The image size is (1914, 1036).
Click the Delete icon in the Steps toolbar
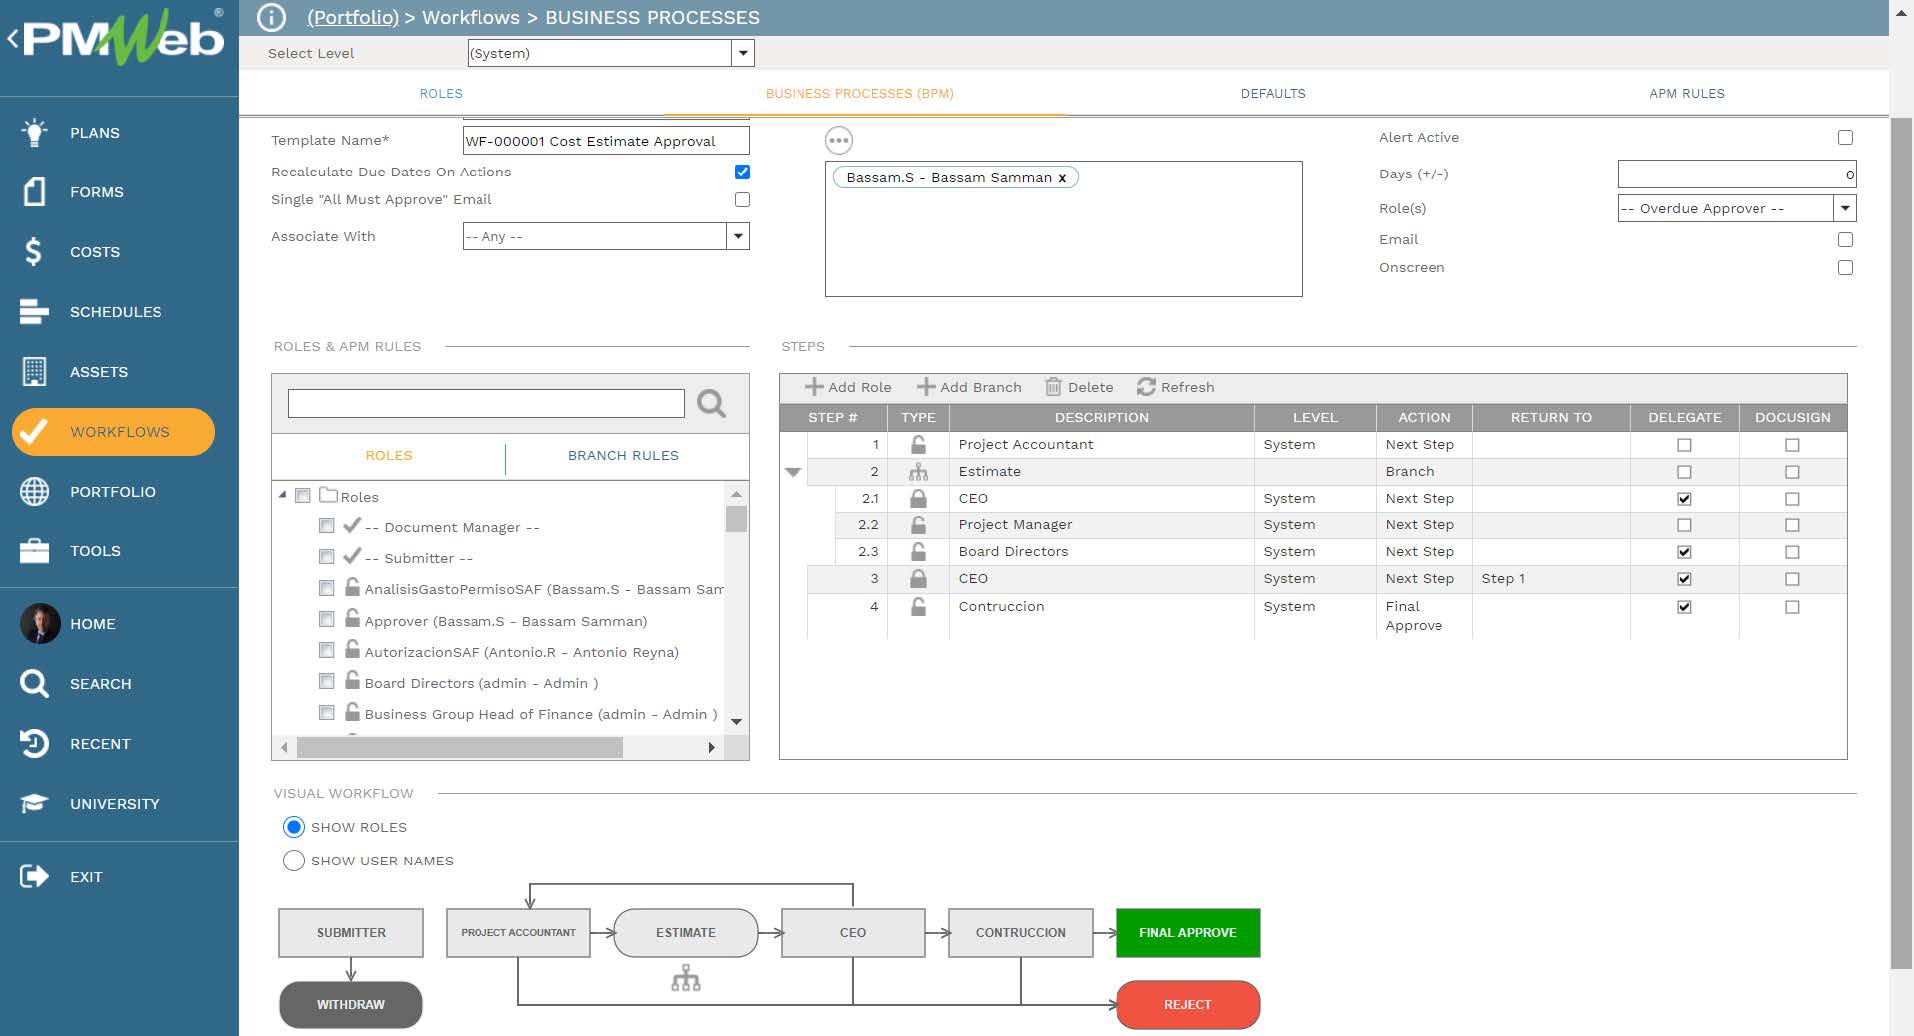[x=1053, y=387]
